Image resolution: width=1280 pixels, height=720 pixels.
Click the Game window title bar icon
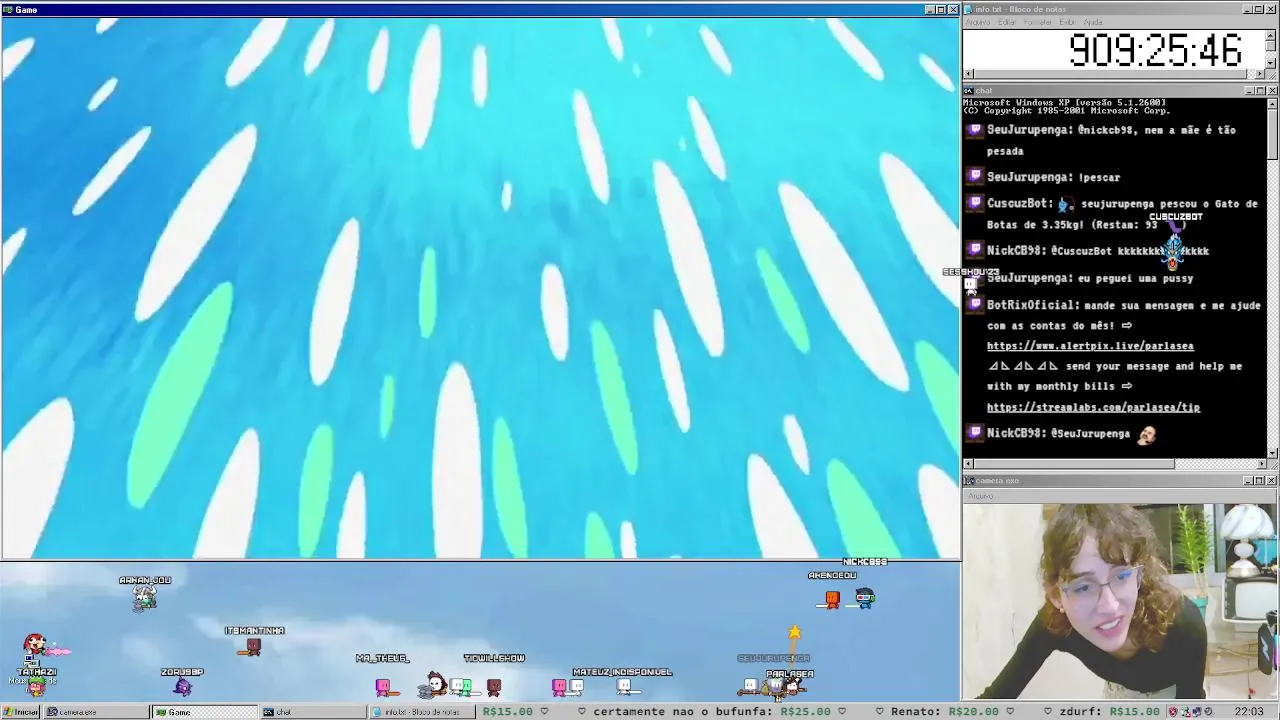pyautogui.click(x=7, y=9)
